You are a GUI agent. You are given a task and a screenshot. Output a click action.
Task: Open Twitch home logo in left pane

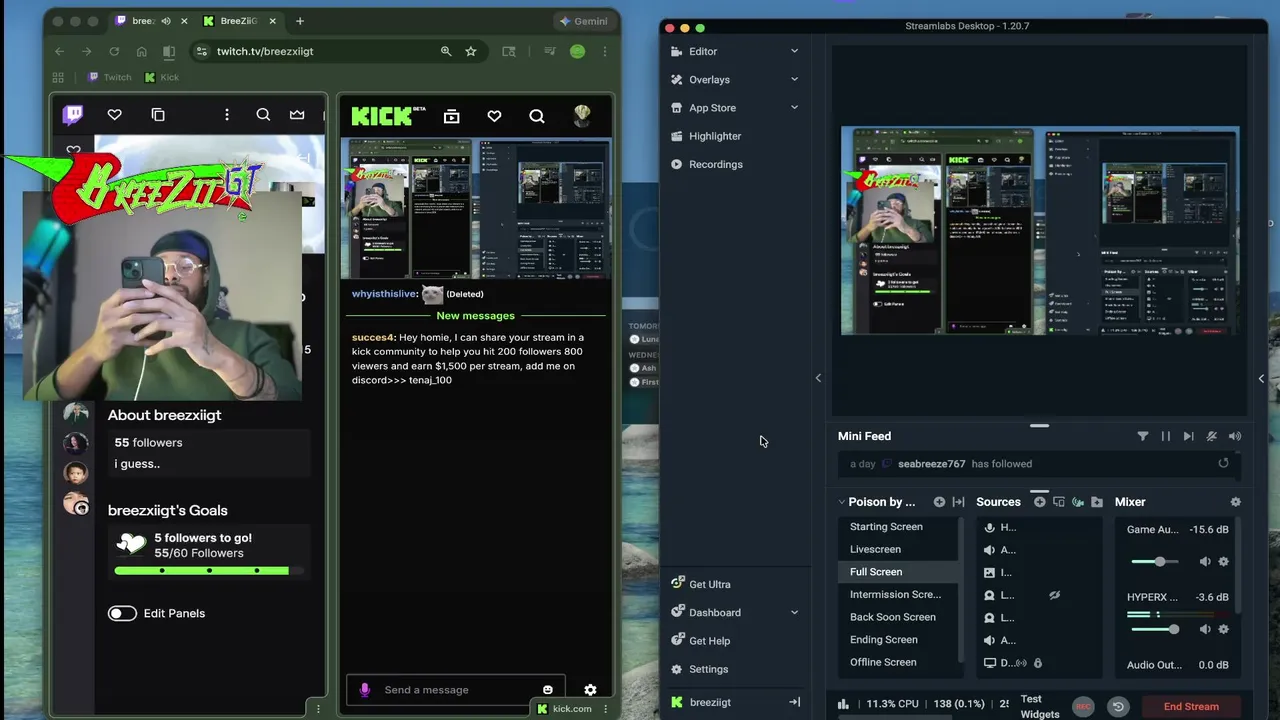pos(73,115)
